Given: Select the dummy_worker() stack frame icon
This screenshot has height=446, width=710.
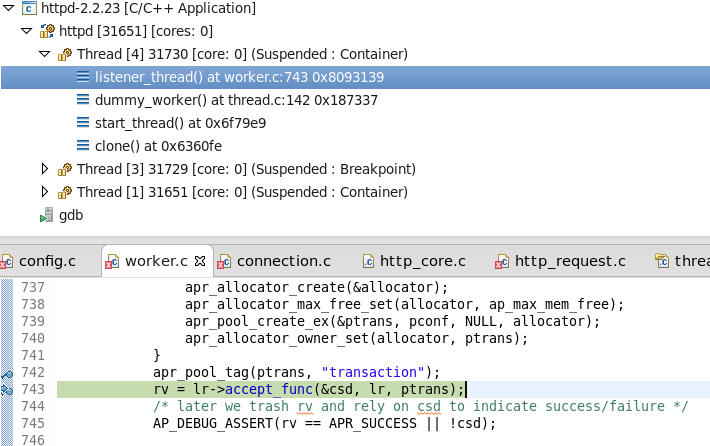Looking at the screenshot, I should [x=83, y=100].
